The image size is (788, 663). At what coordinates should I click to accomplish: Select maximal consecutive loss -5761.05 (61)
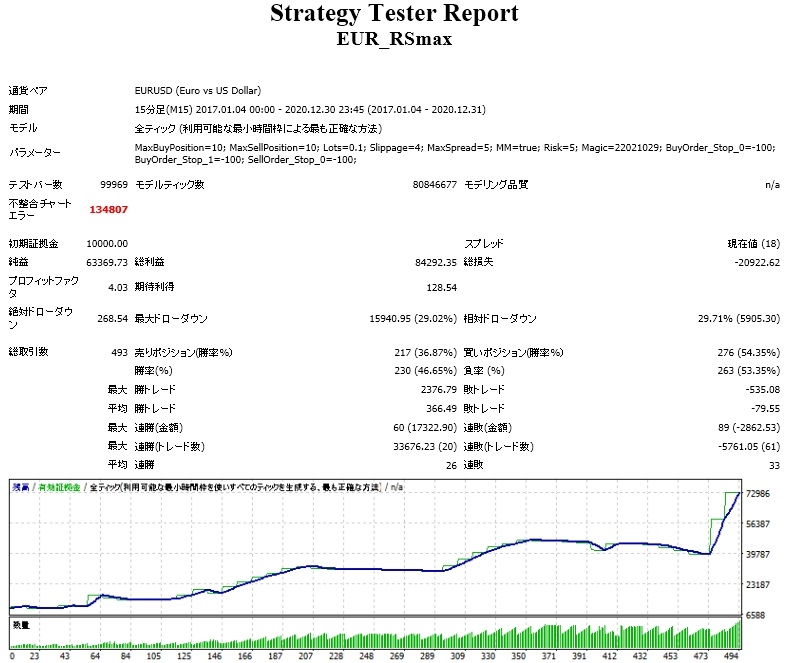[x=749, y=446]
